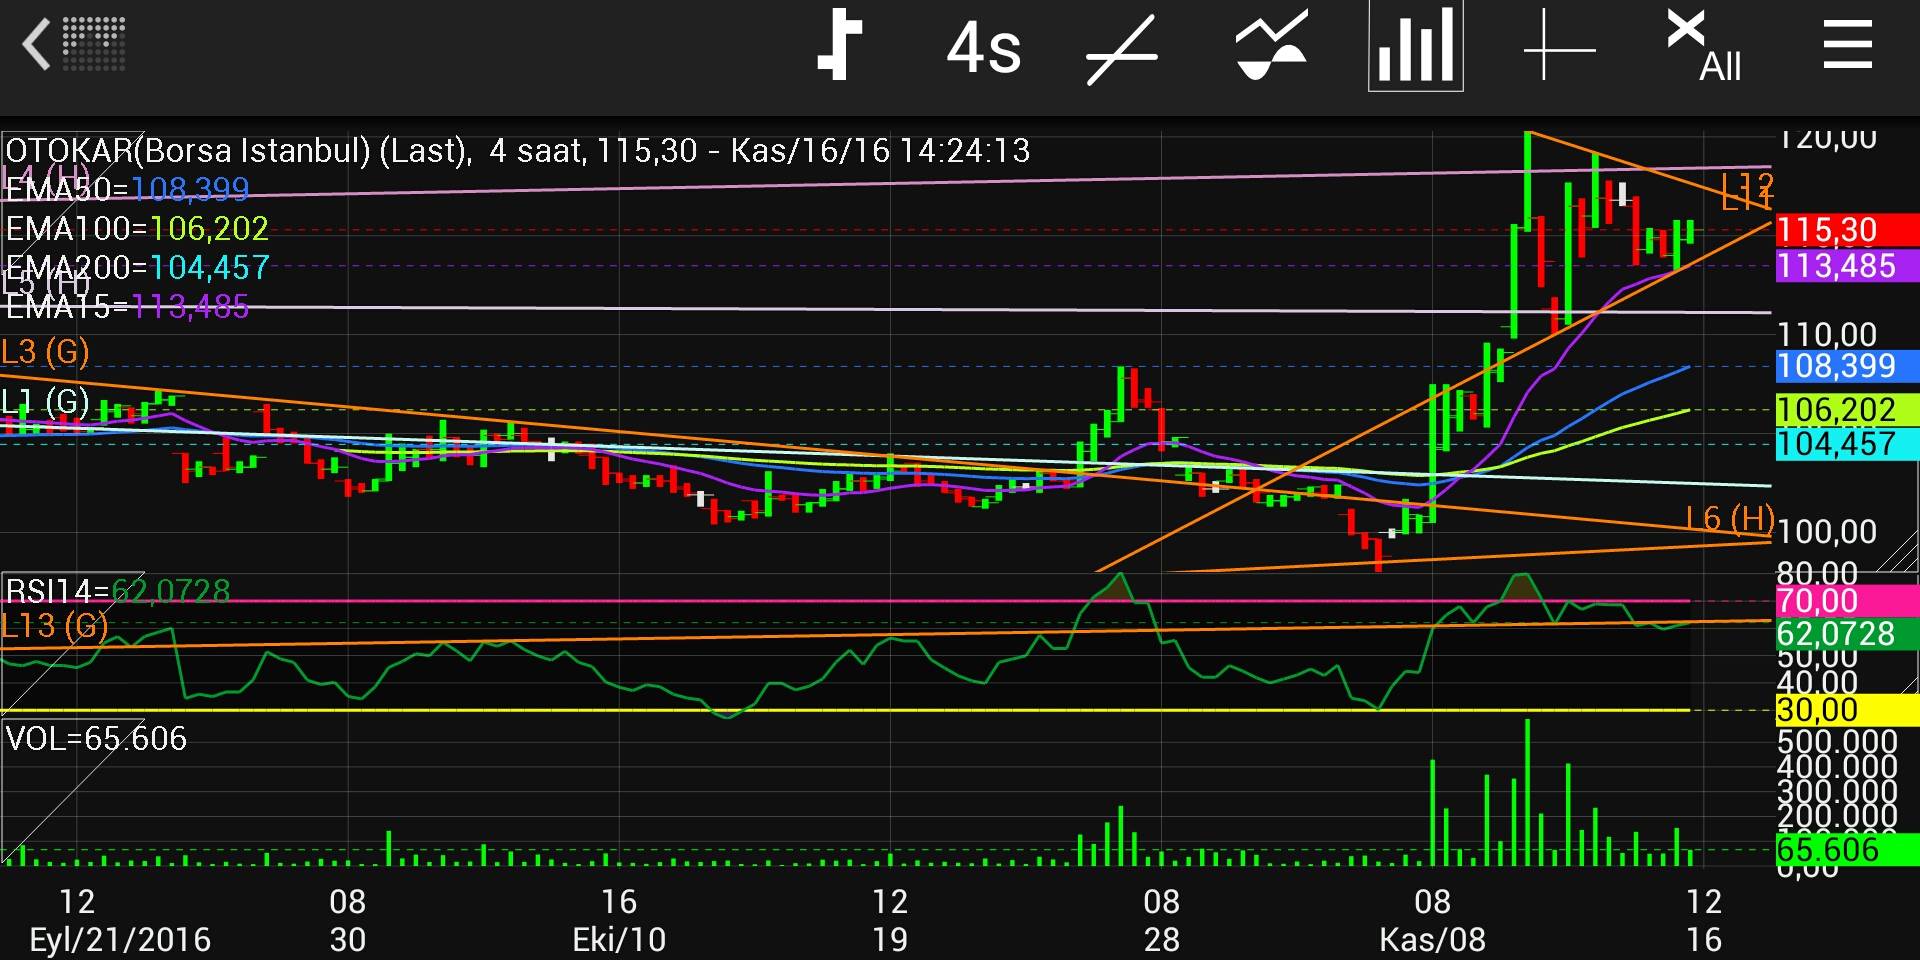Open the indicators wave icon
The width and height of the screenshot is (1920, 960).
click(x=1270, y=46)
